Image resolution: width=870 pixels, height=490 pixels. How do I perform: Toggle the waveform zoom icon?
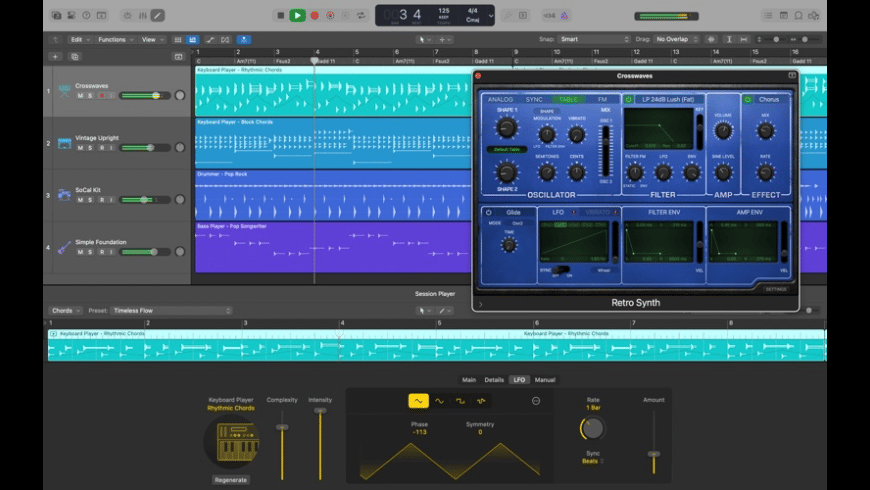pyautogui.click(x=711, y=39)
